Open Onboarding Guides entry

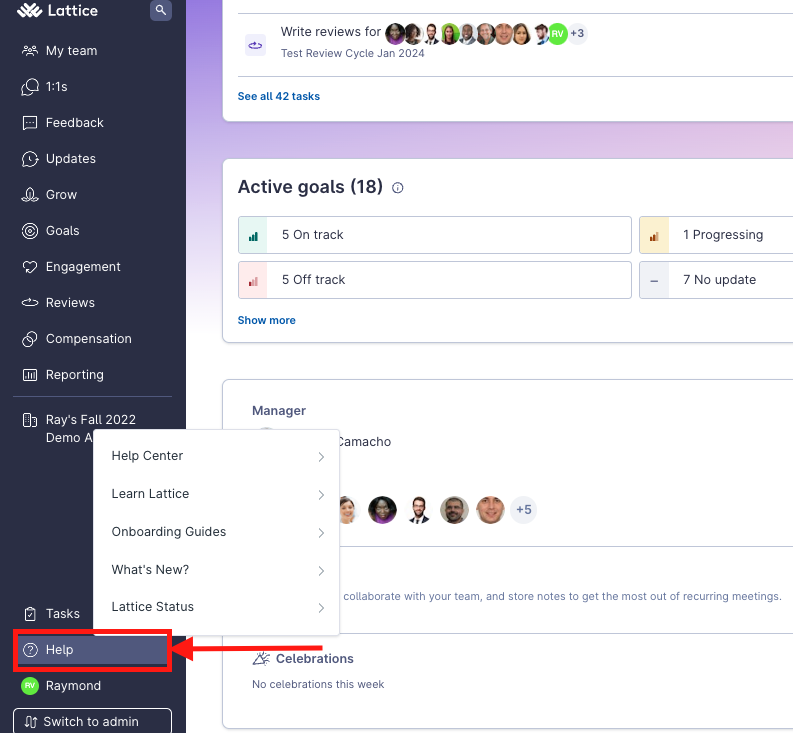coord(216,532)
